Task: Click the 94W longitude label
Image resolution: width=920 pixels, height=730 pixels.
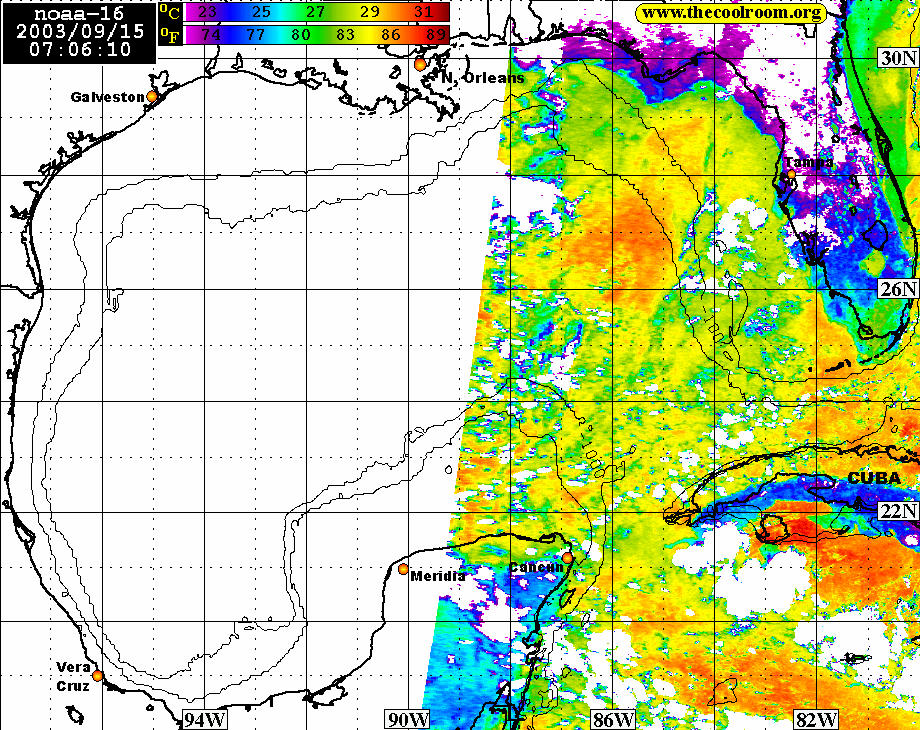Action: 204,720
